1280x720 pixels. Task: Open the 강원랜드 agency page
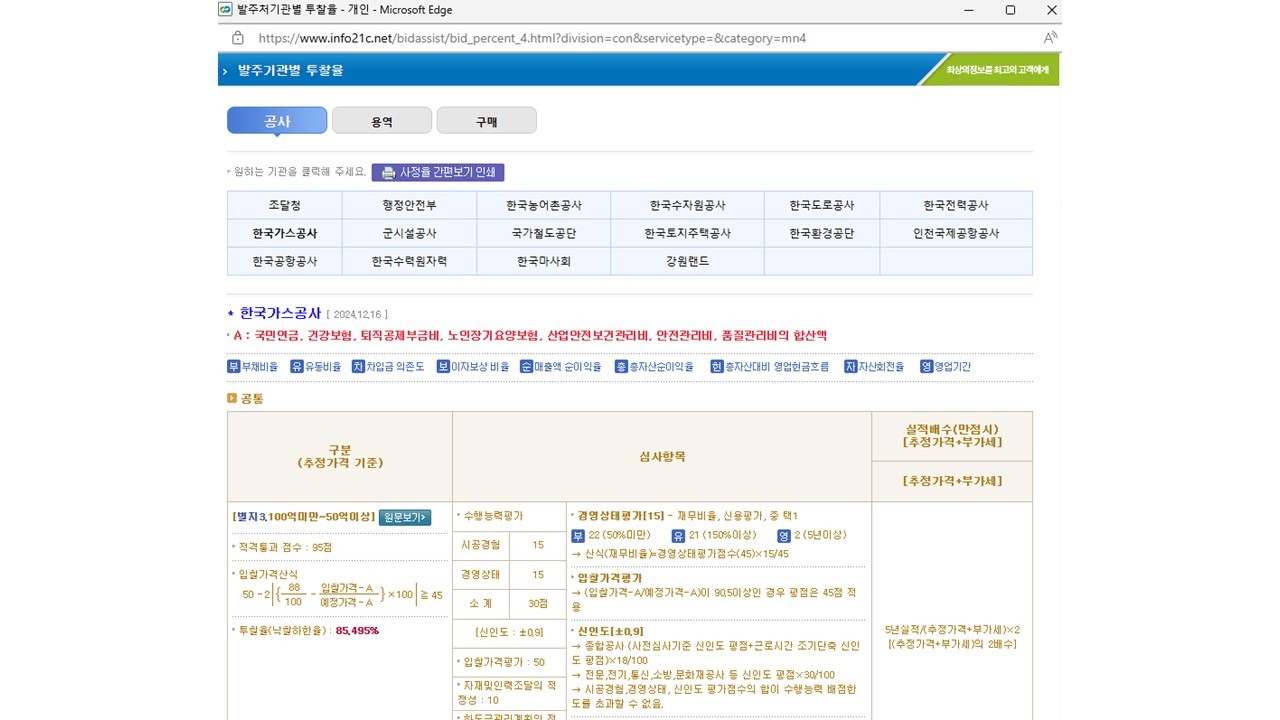687,261
